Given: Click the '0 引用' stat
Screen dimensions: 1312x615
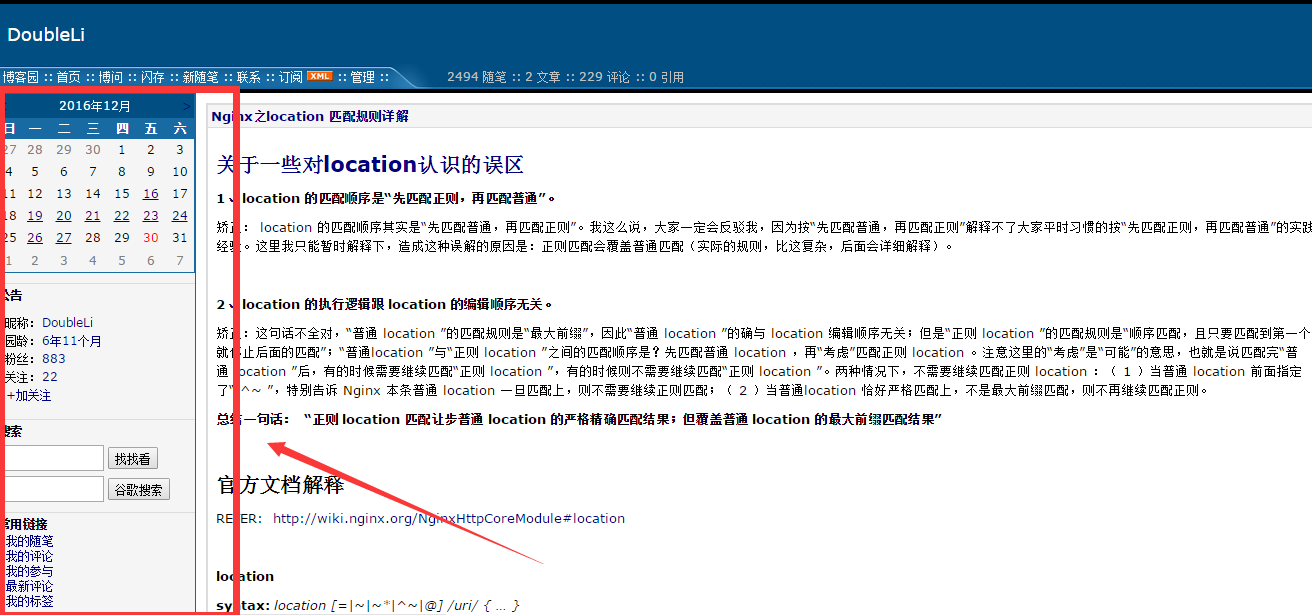Looking at the screenshot, I should coord(667,77).
